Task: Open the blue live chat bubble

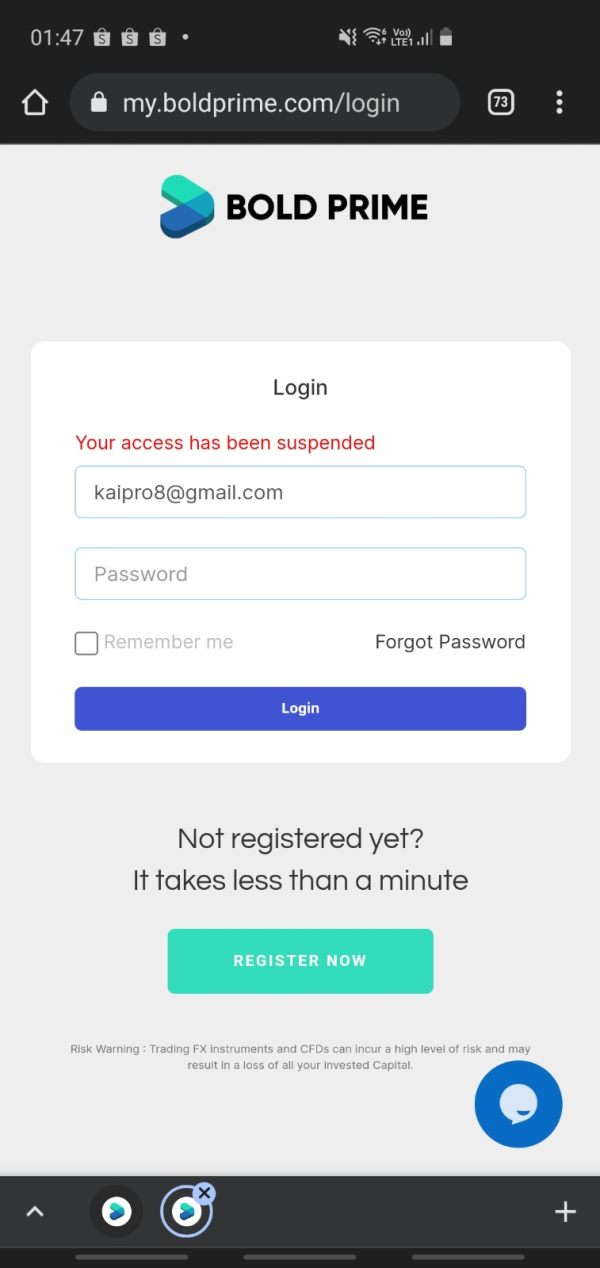Action: coord(518,1104)
